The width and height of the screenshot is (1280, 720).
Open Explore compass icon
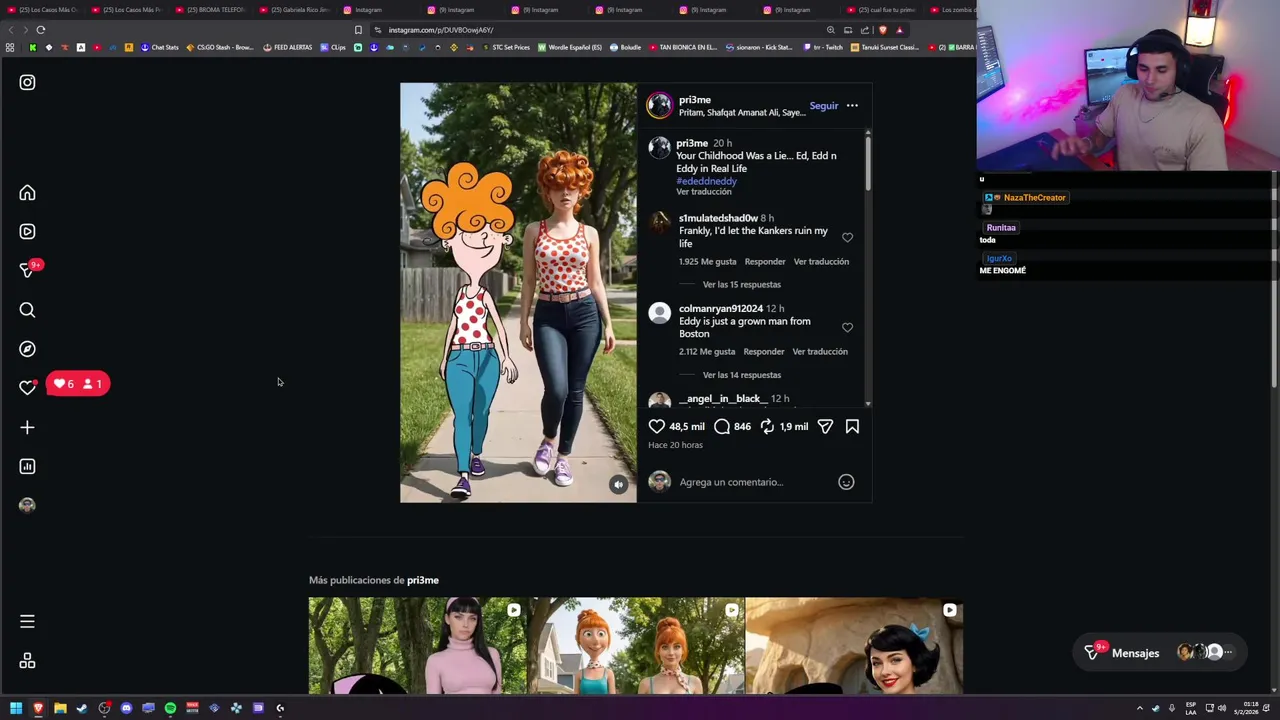pyautogui.click(x=27, y=349)
